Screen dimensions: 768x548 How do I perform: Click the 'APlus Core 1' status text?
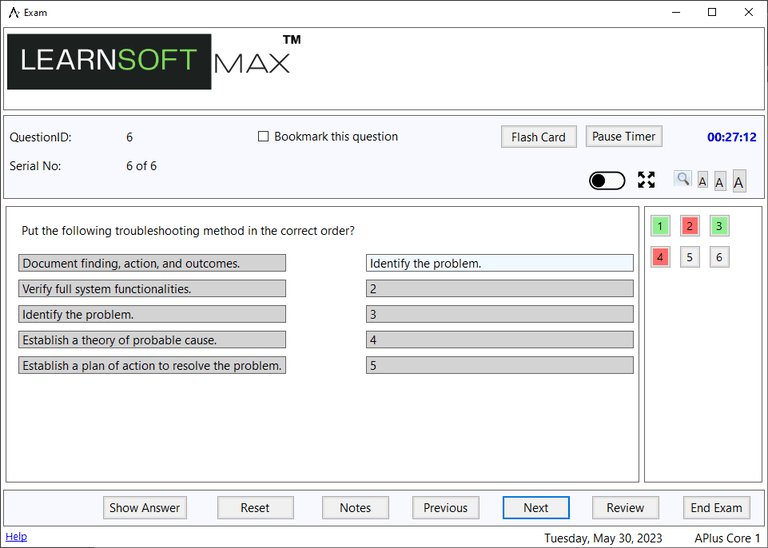pyautogui.click(x=727, y=538)
